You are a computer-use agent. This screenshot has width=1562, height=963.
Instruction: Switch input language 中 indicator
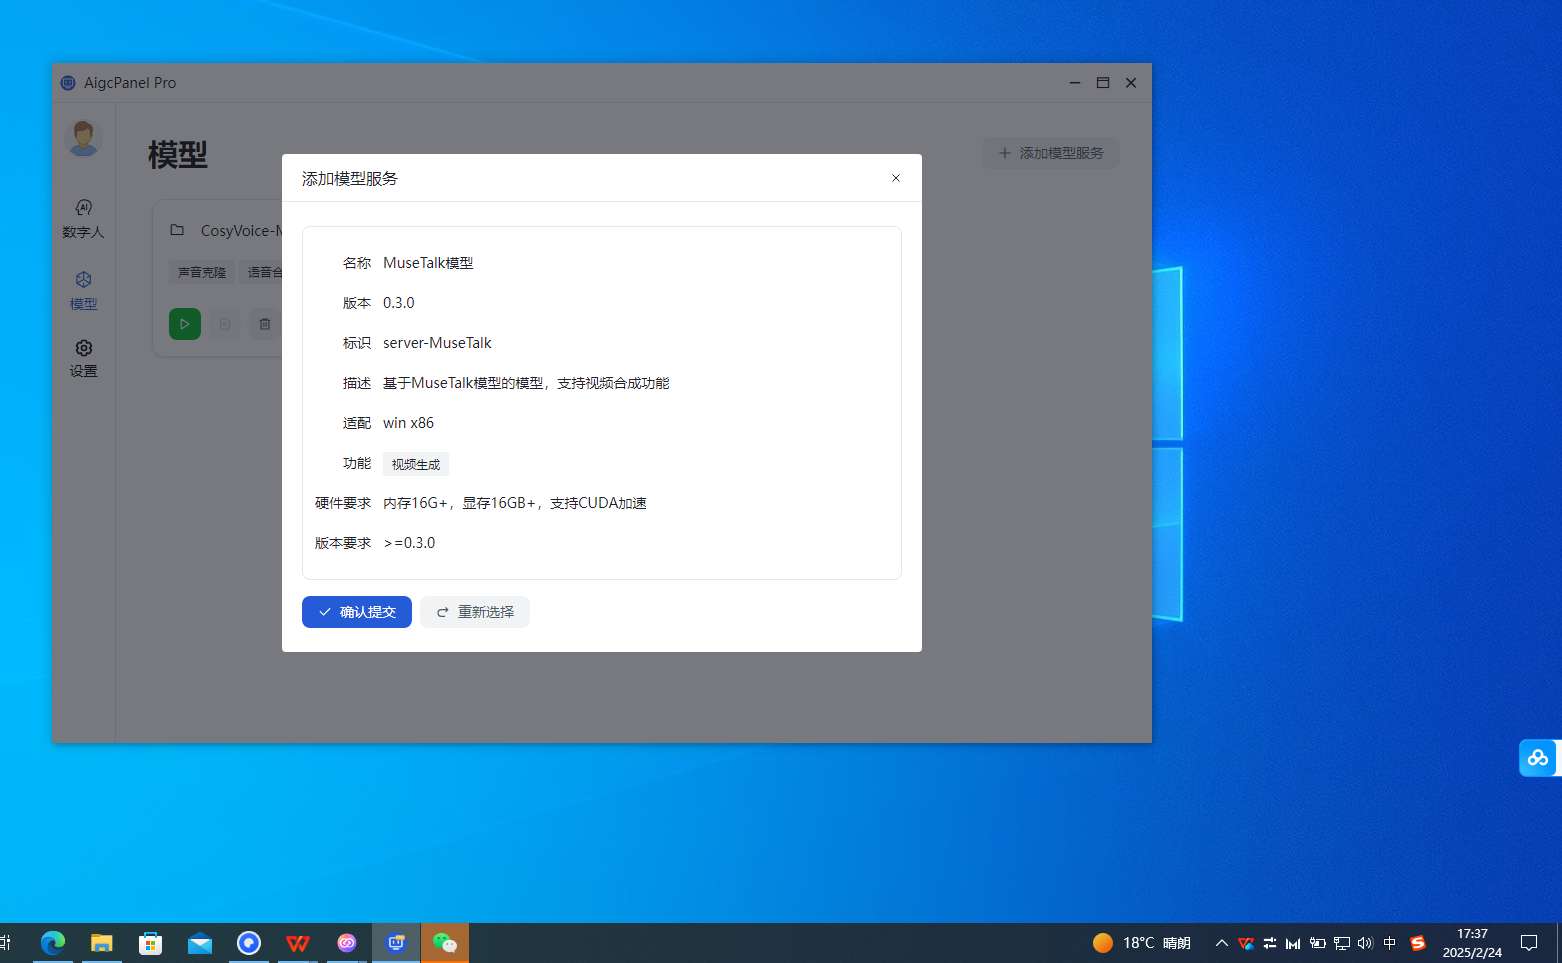tap(1390, 943)
